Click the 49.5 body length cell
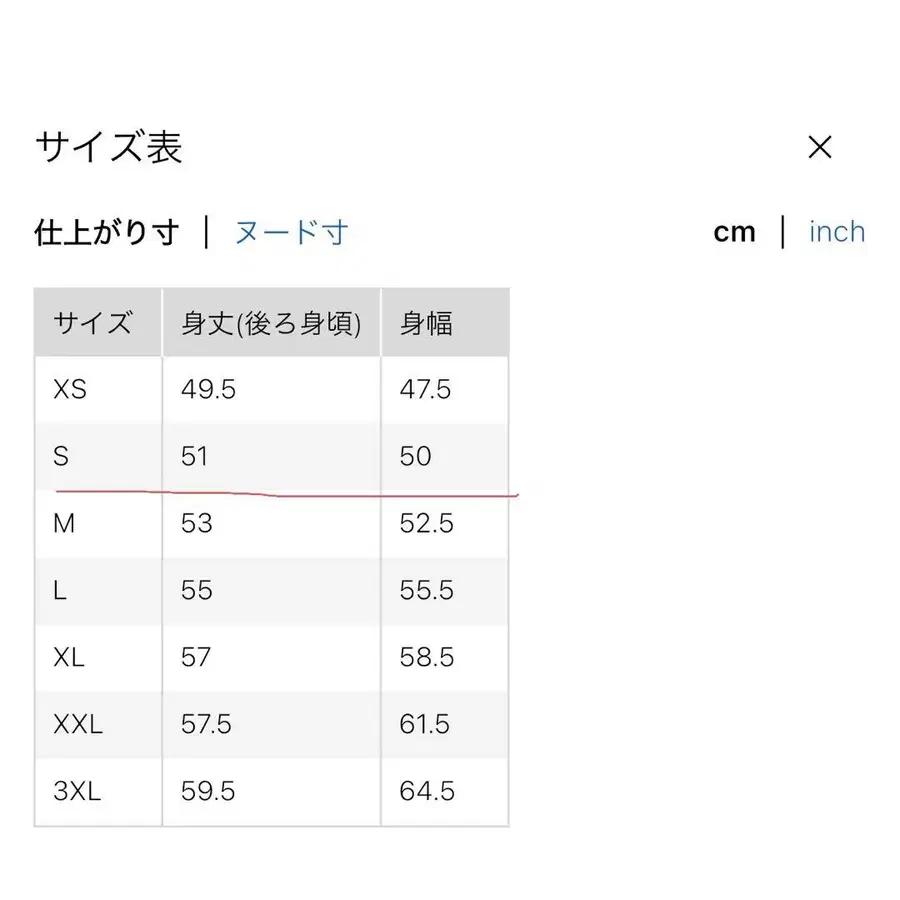The image size is (900, 900). 207,390
